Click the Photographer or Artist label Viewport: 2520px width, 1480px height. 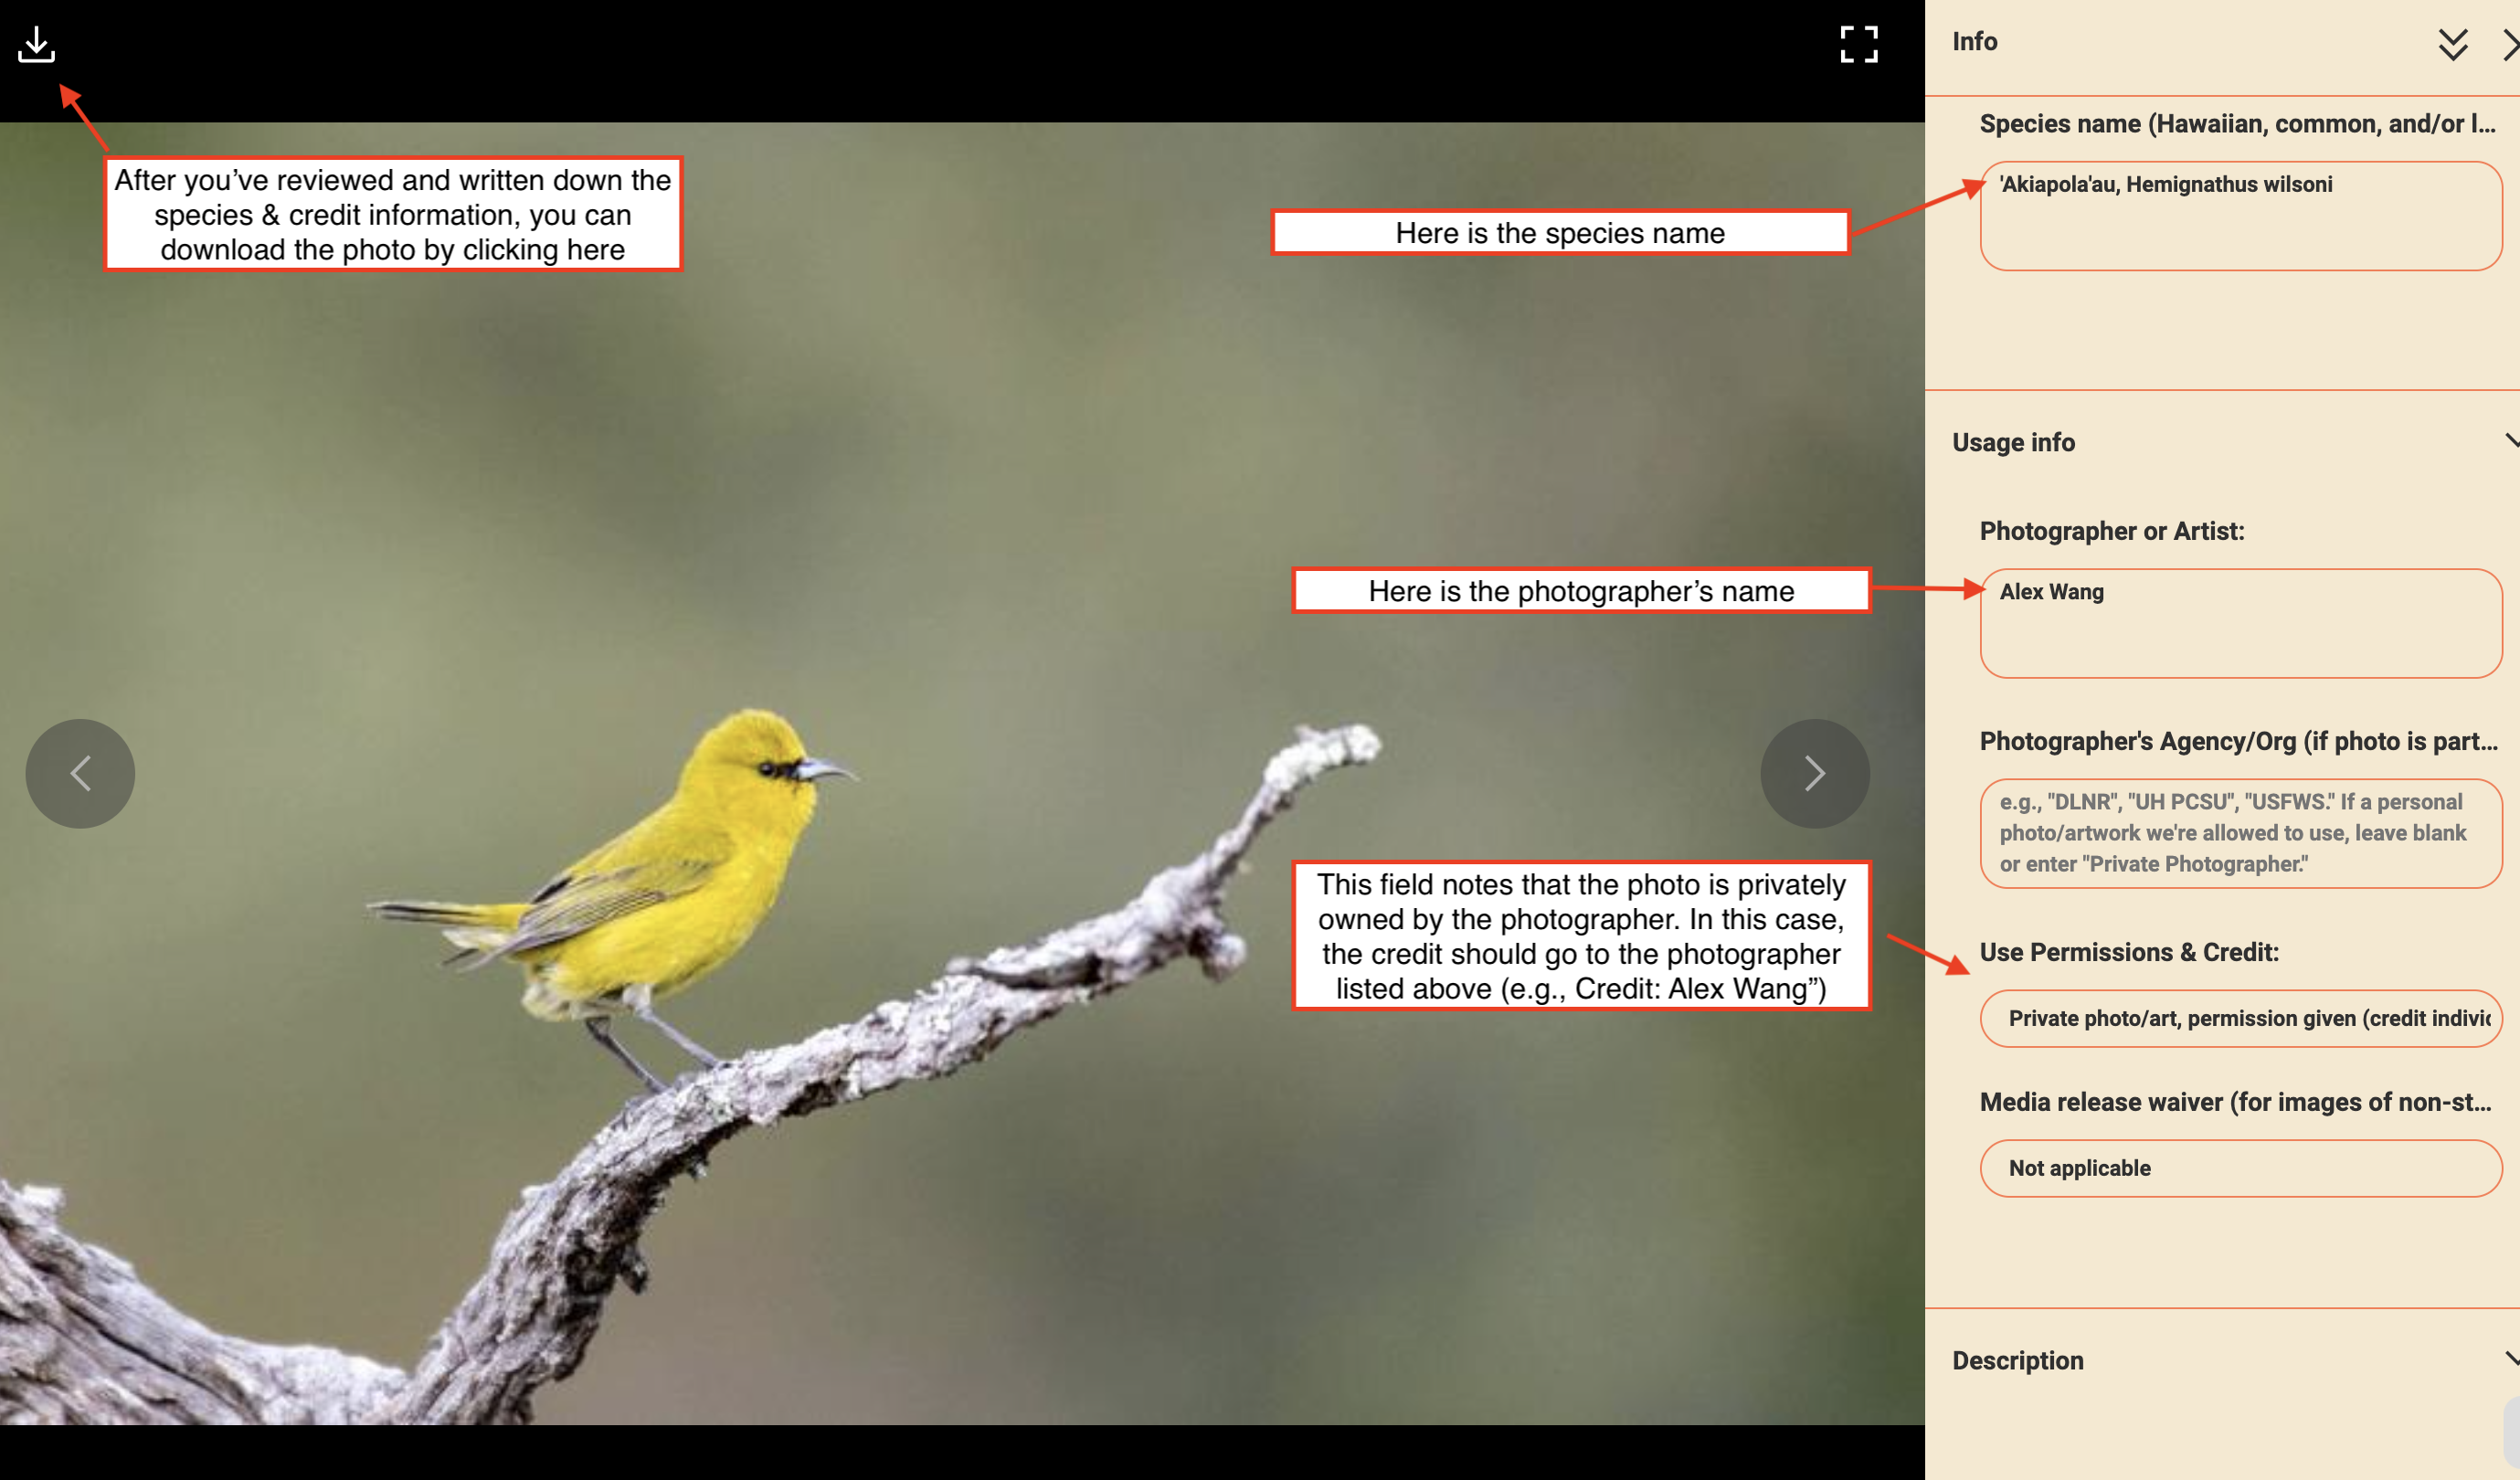pyautogui.click(x=2111, y=531)
